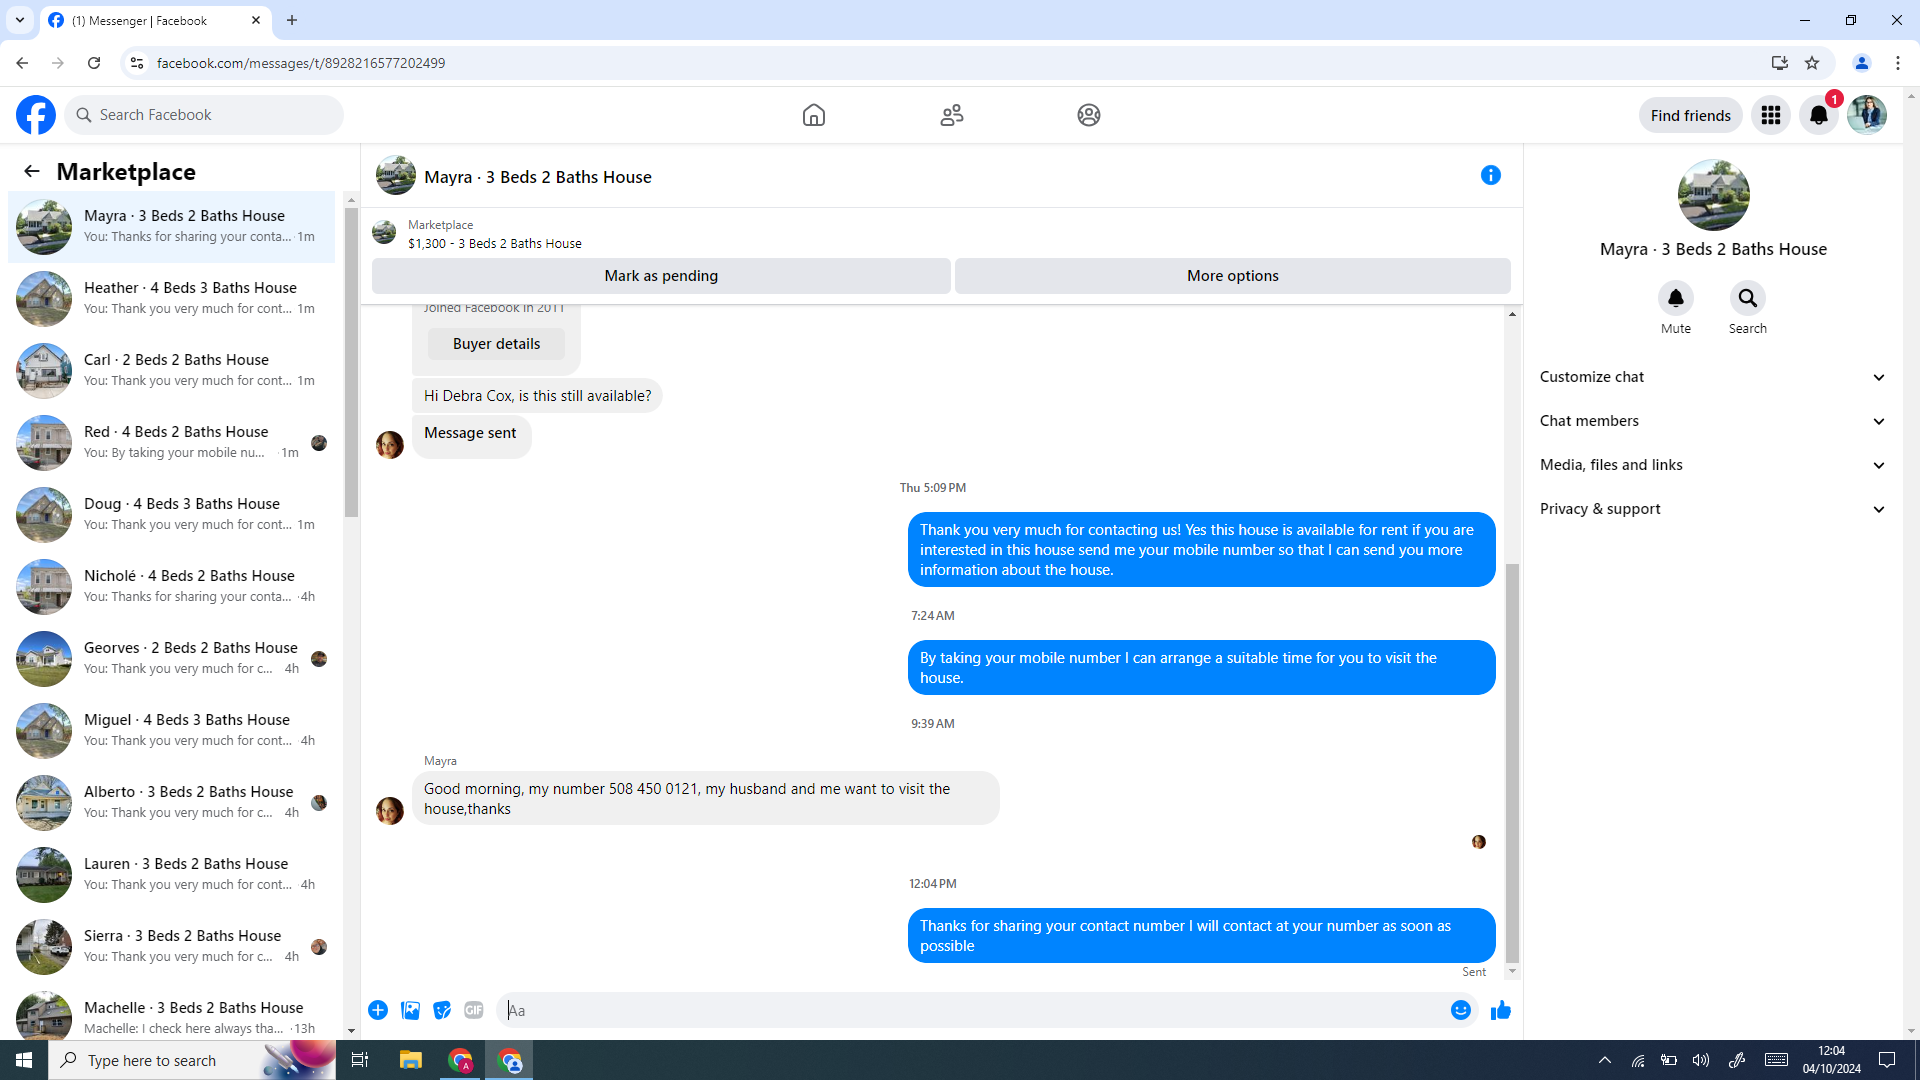Mute the Mayra conversation
This screenshot has width=1920, height=1080.
[x=1676, y=298]
